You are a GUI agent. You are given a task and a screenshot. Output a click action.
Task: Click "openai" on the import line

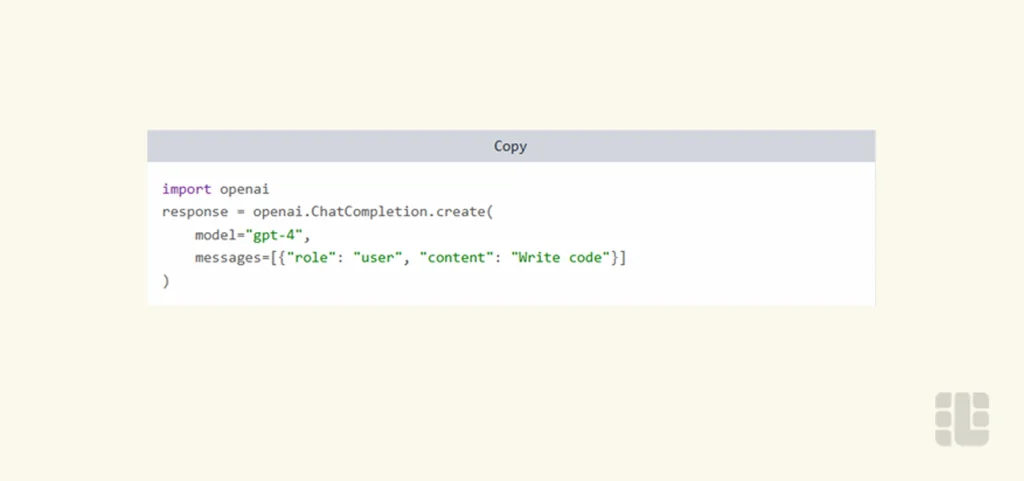coord(245,188)
